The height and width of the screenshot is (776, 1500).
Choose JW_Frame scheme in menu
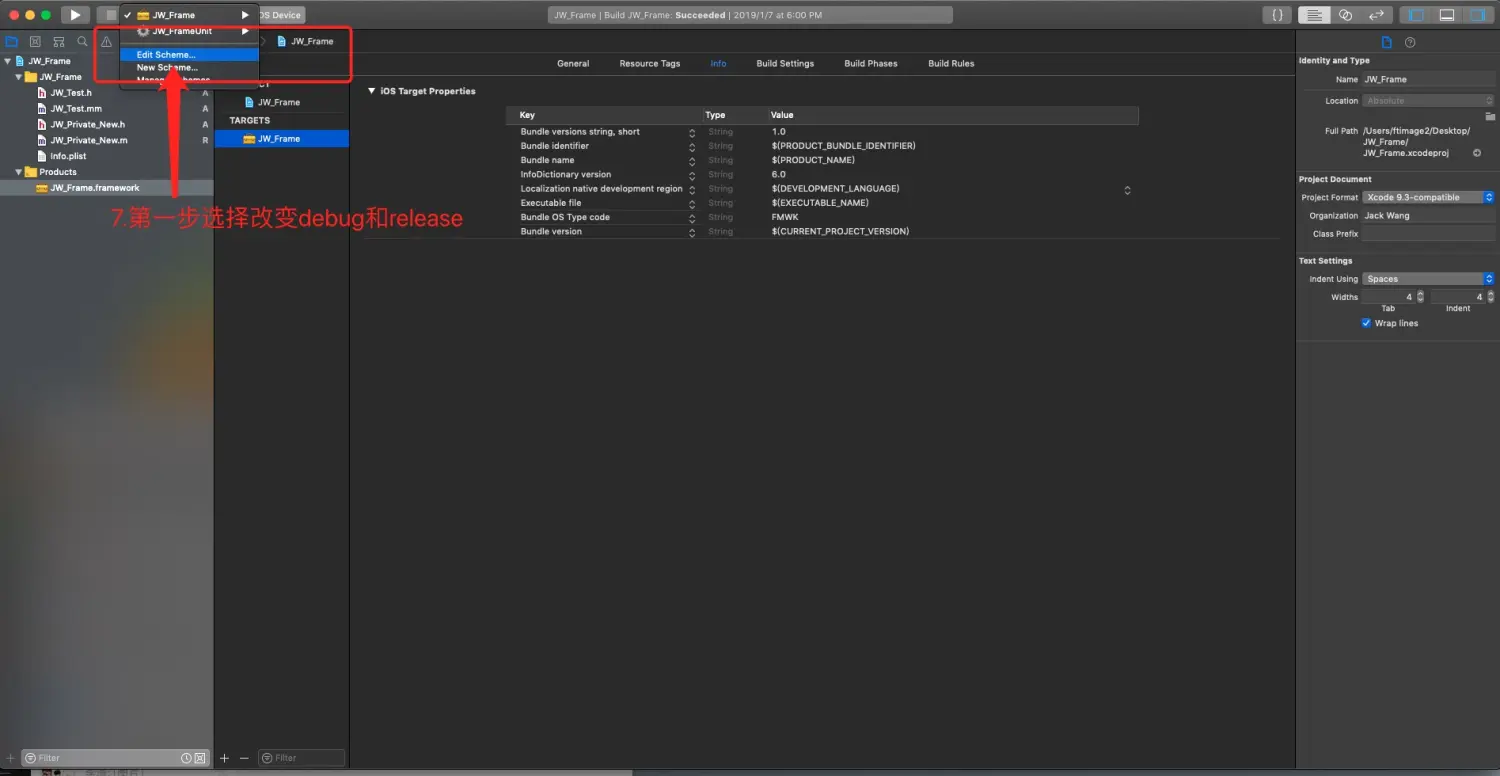(x=189, y=15)
